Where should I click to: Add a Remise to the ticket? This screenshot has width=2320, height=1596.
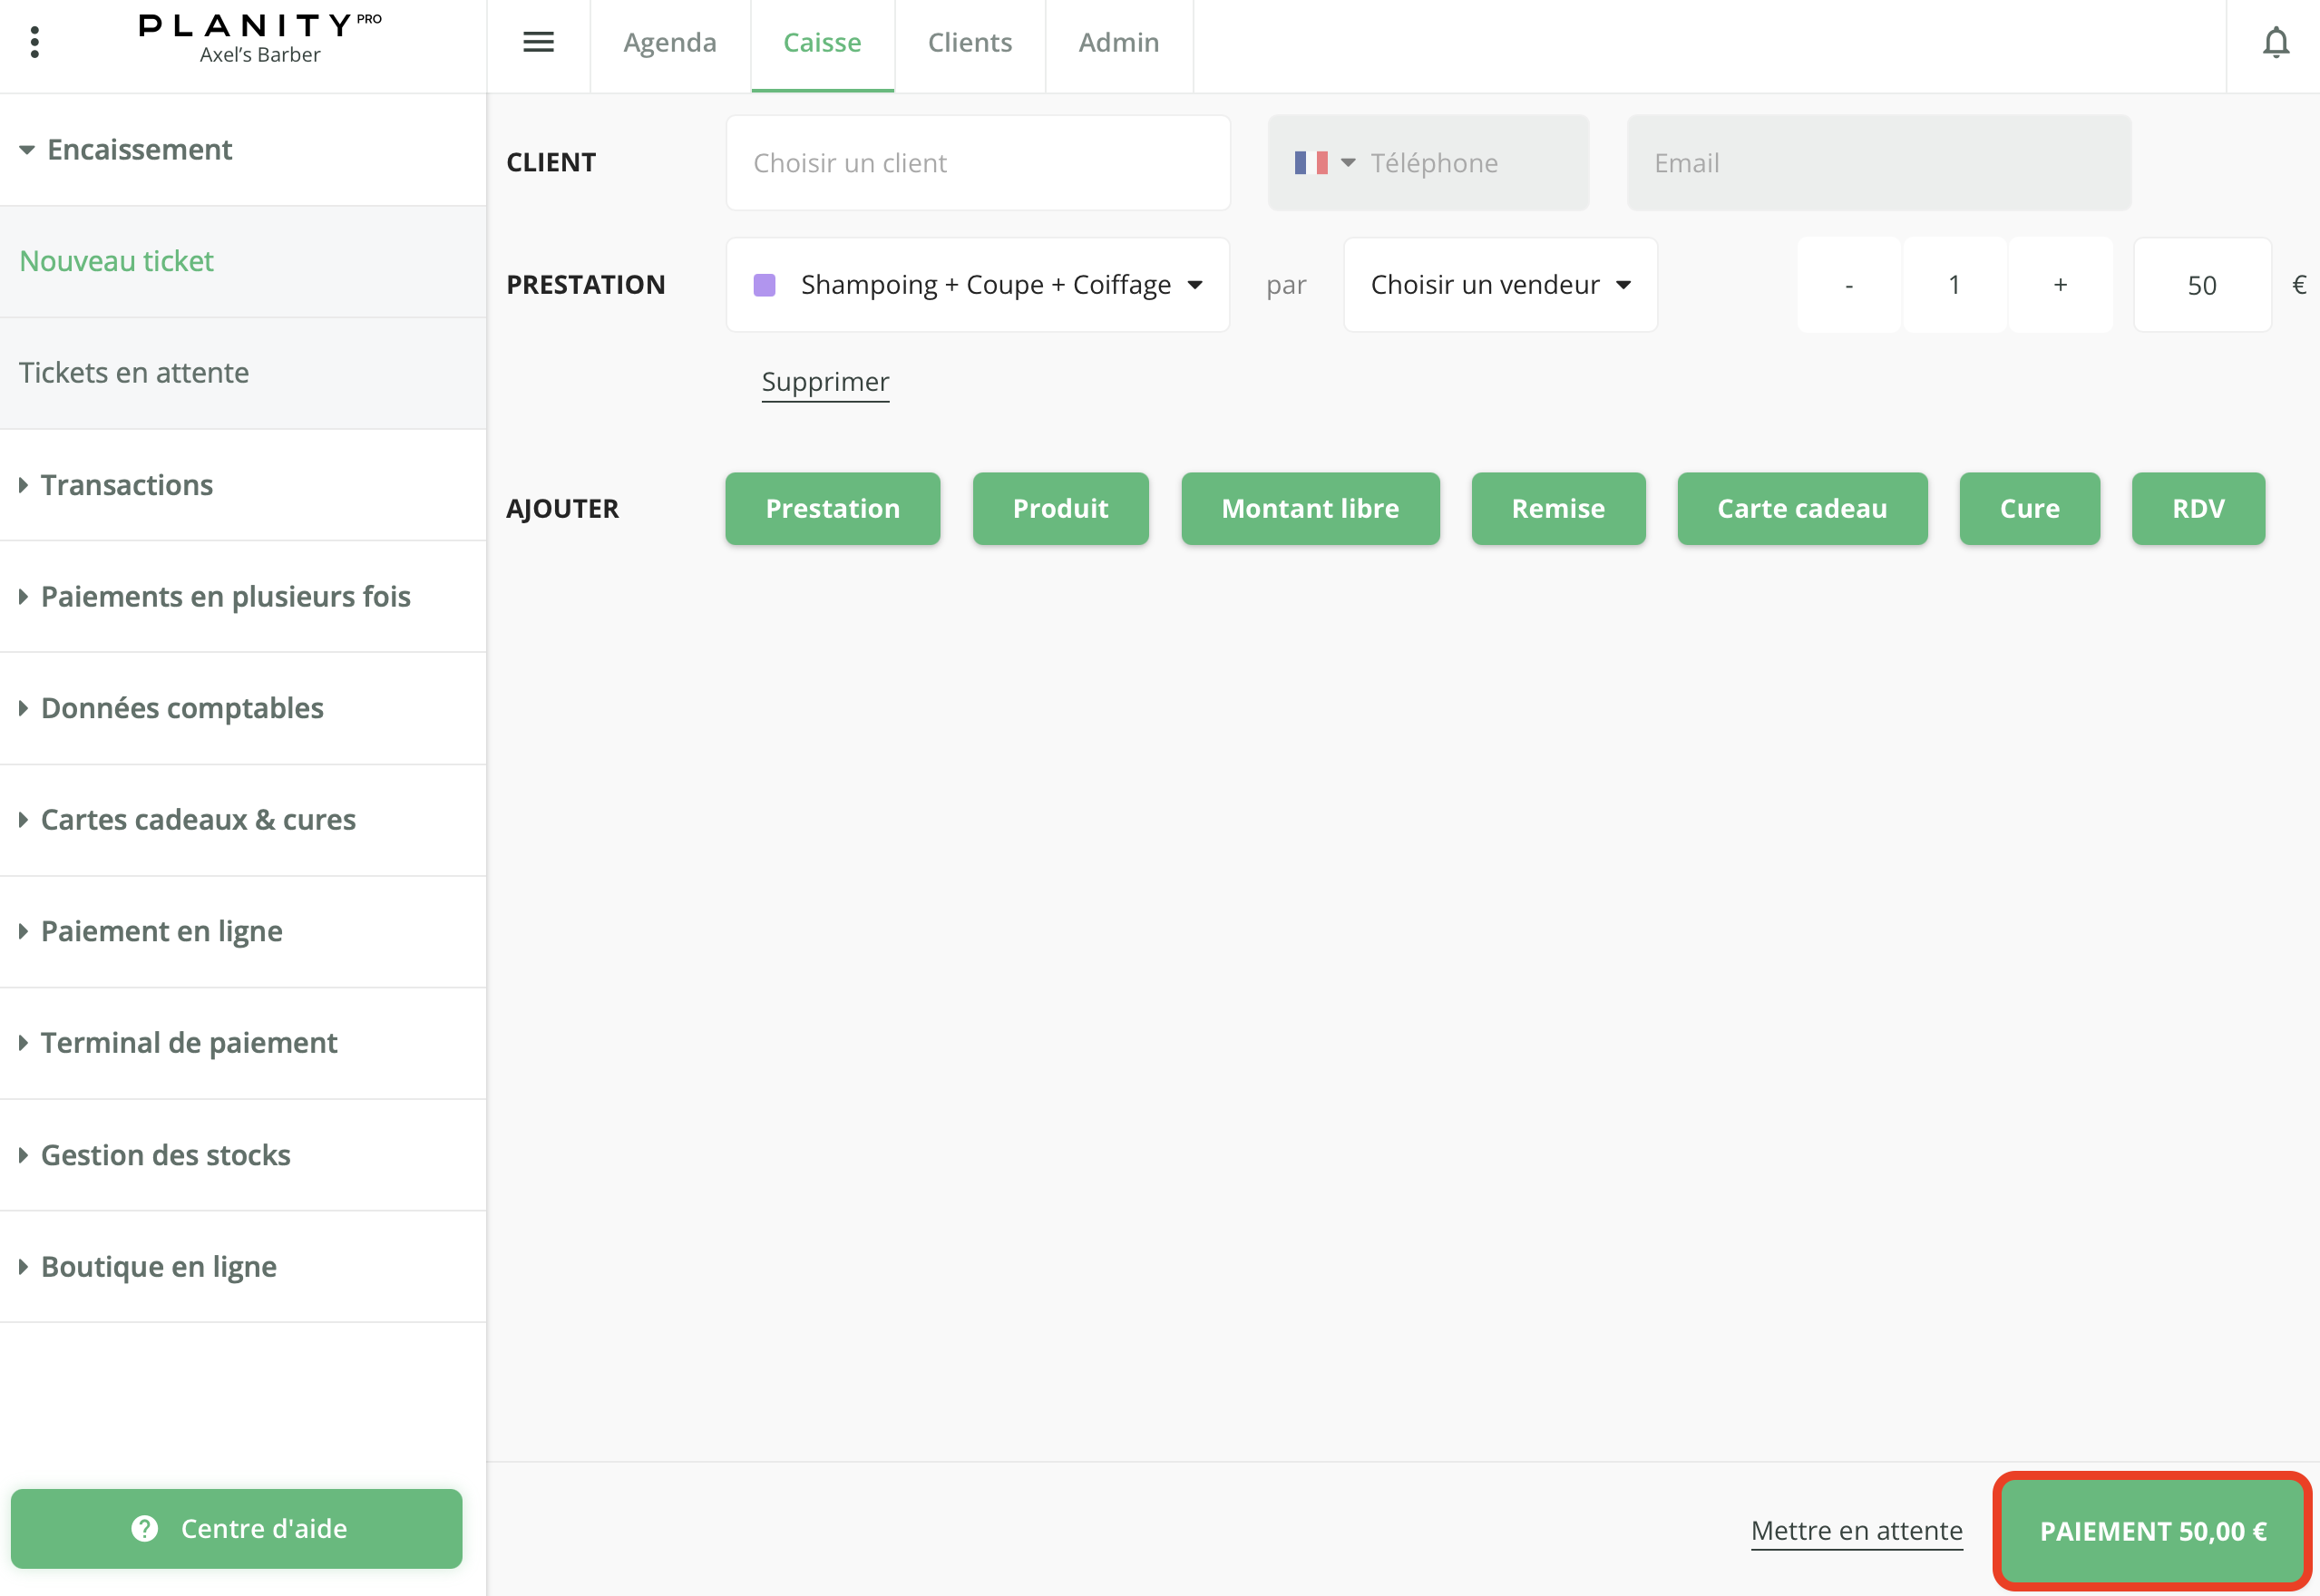pos(1557,509)
